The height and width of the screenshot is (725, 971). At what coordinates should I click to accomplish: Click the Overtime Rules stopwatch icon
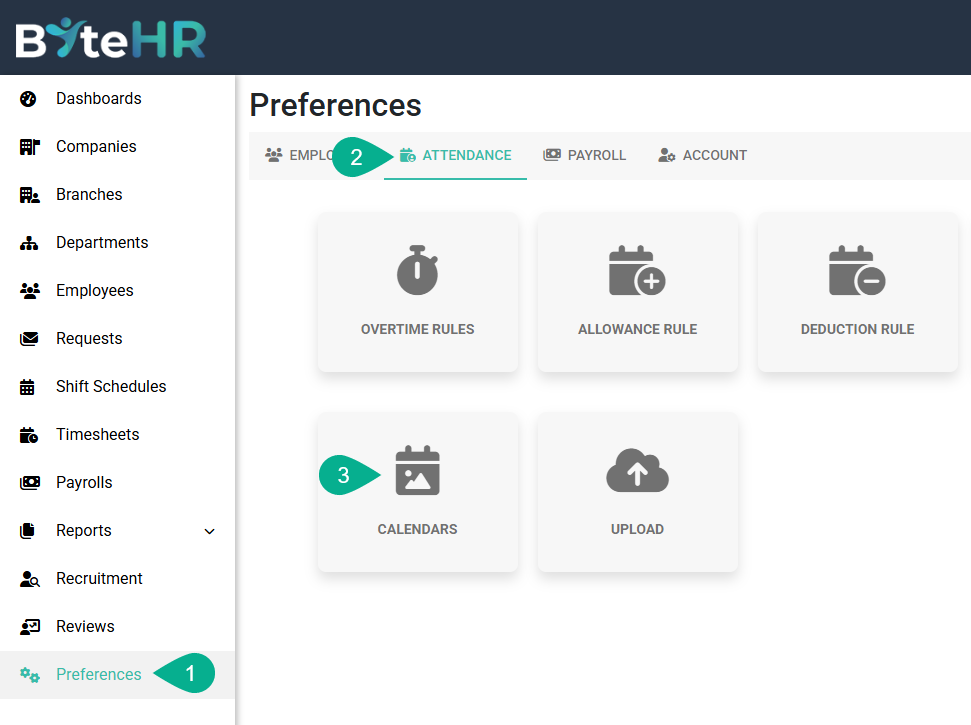click(x=417, y=270)
